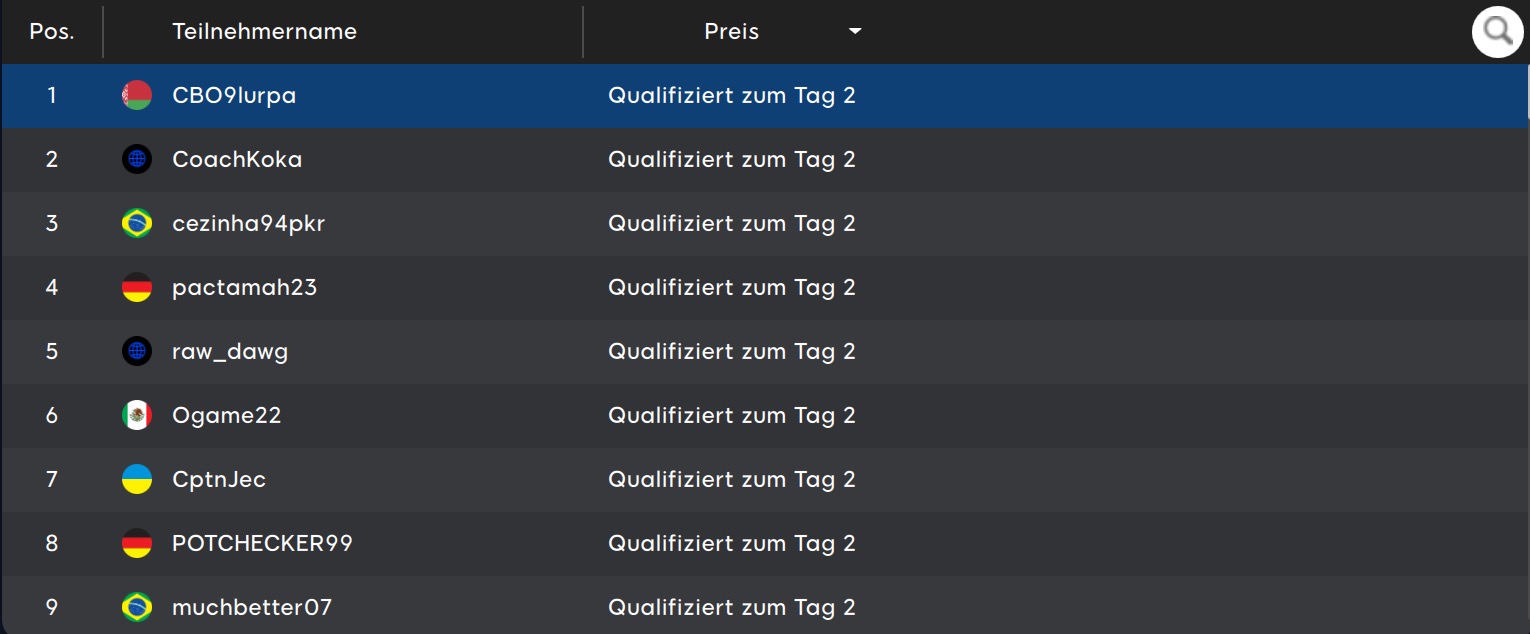The image size is (1530, 634).
Task: Click the globe icon beside raw_dawg
Action: (x=137, y=352)
